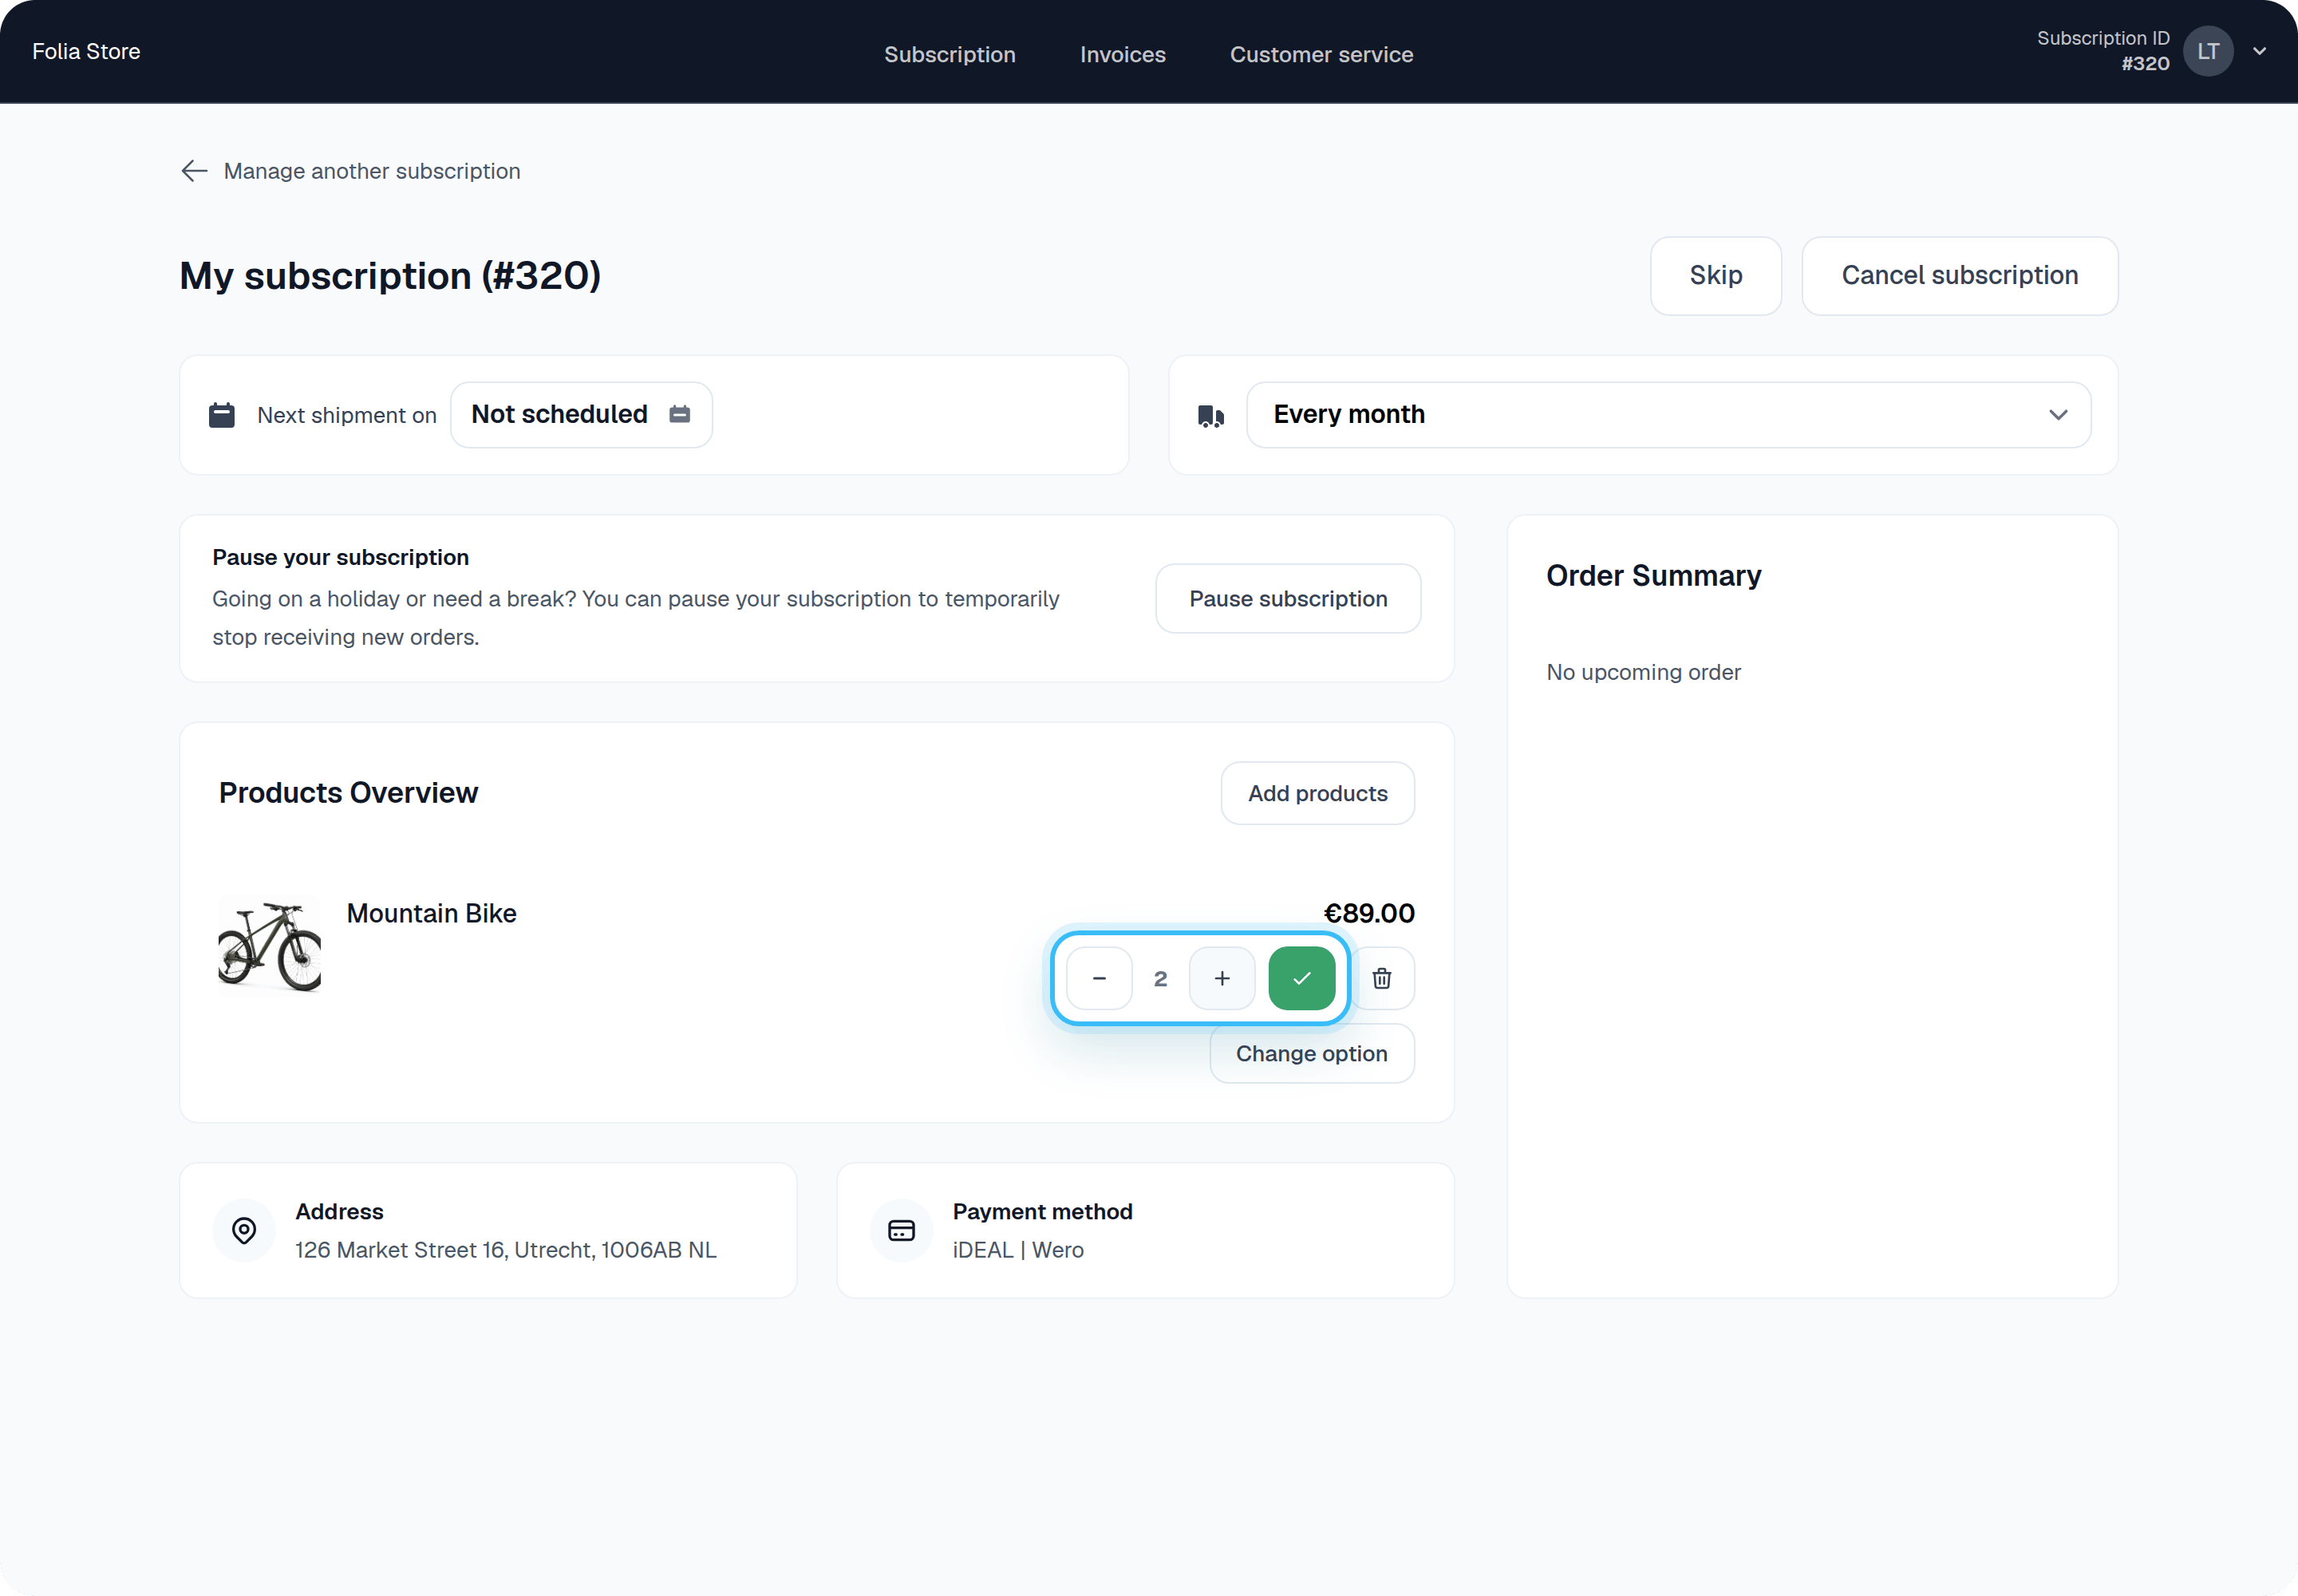Image resolution: width=2298 pixels, height=1596 pixels.
Task: Click address 126 Market Street 16, Utrecht
Action: [x=505, y=1250]
